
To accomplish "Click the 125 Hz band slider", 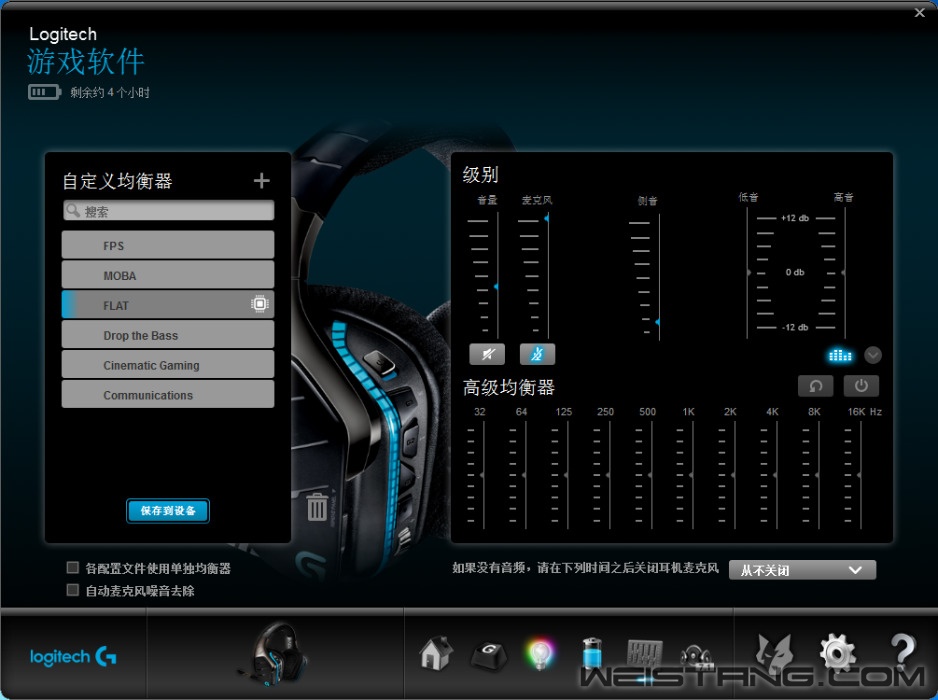I will 567,475.
